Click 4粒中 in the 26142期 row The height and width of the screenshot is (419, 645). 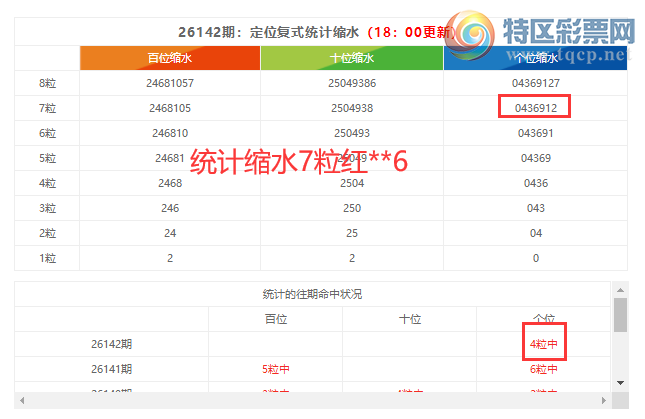coord(543,344)
